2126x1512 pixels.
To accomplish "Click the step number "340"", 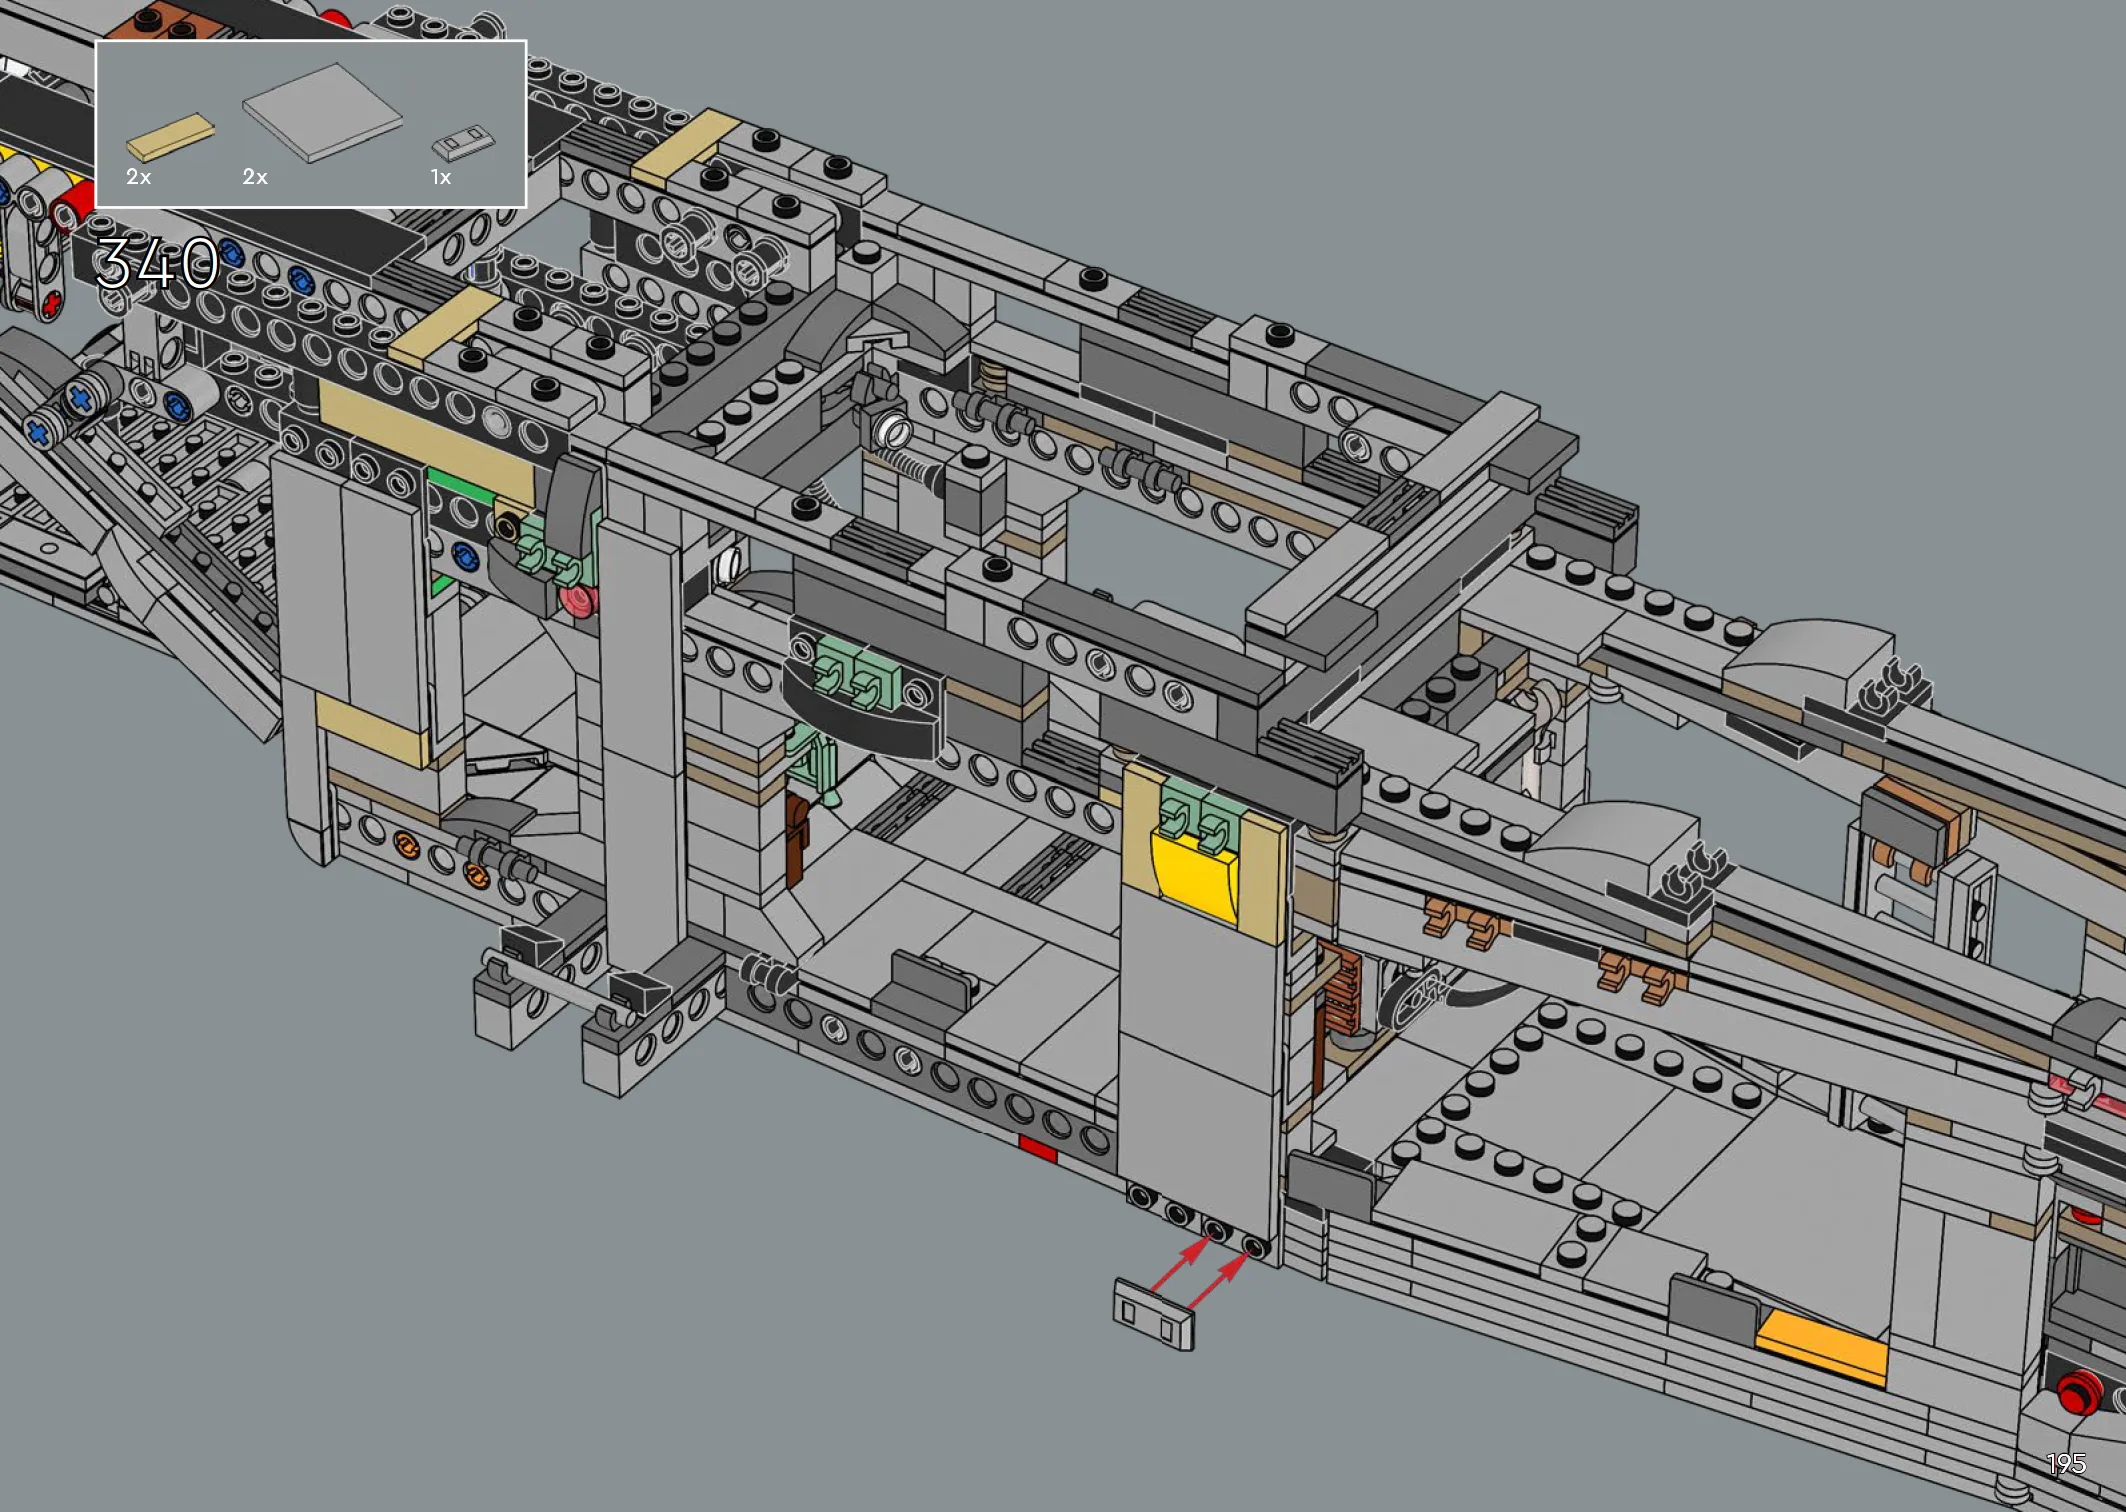I will pyautogui.click(x=157, y=263).
